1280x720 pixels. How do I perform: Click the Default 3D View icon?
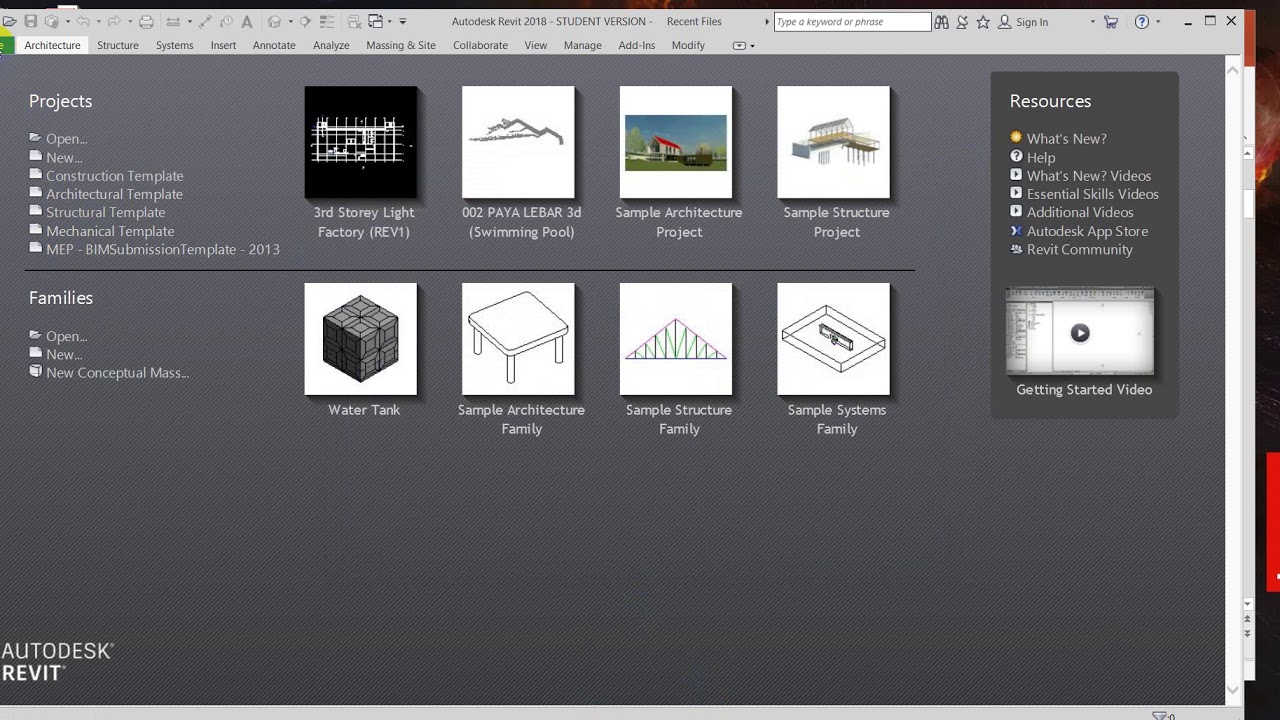[x=274, y=21]
